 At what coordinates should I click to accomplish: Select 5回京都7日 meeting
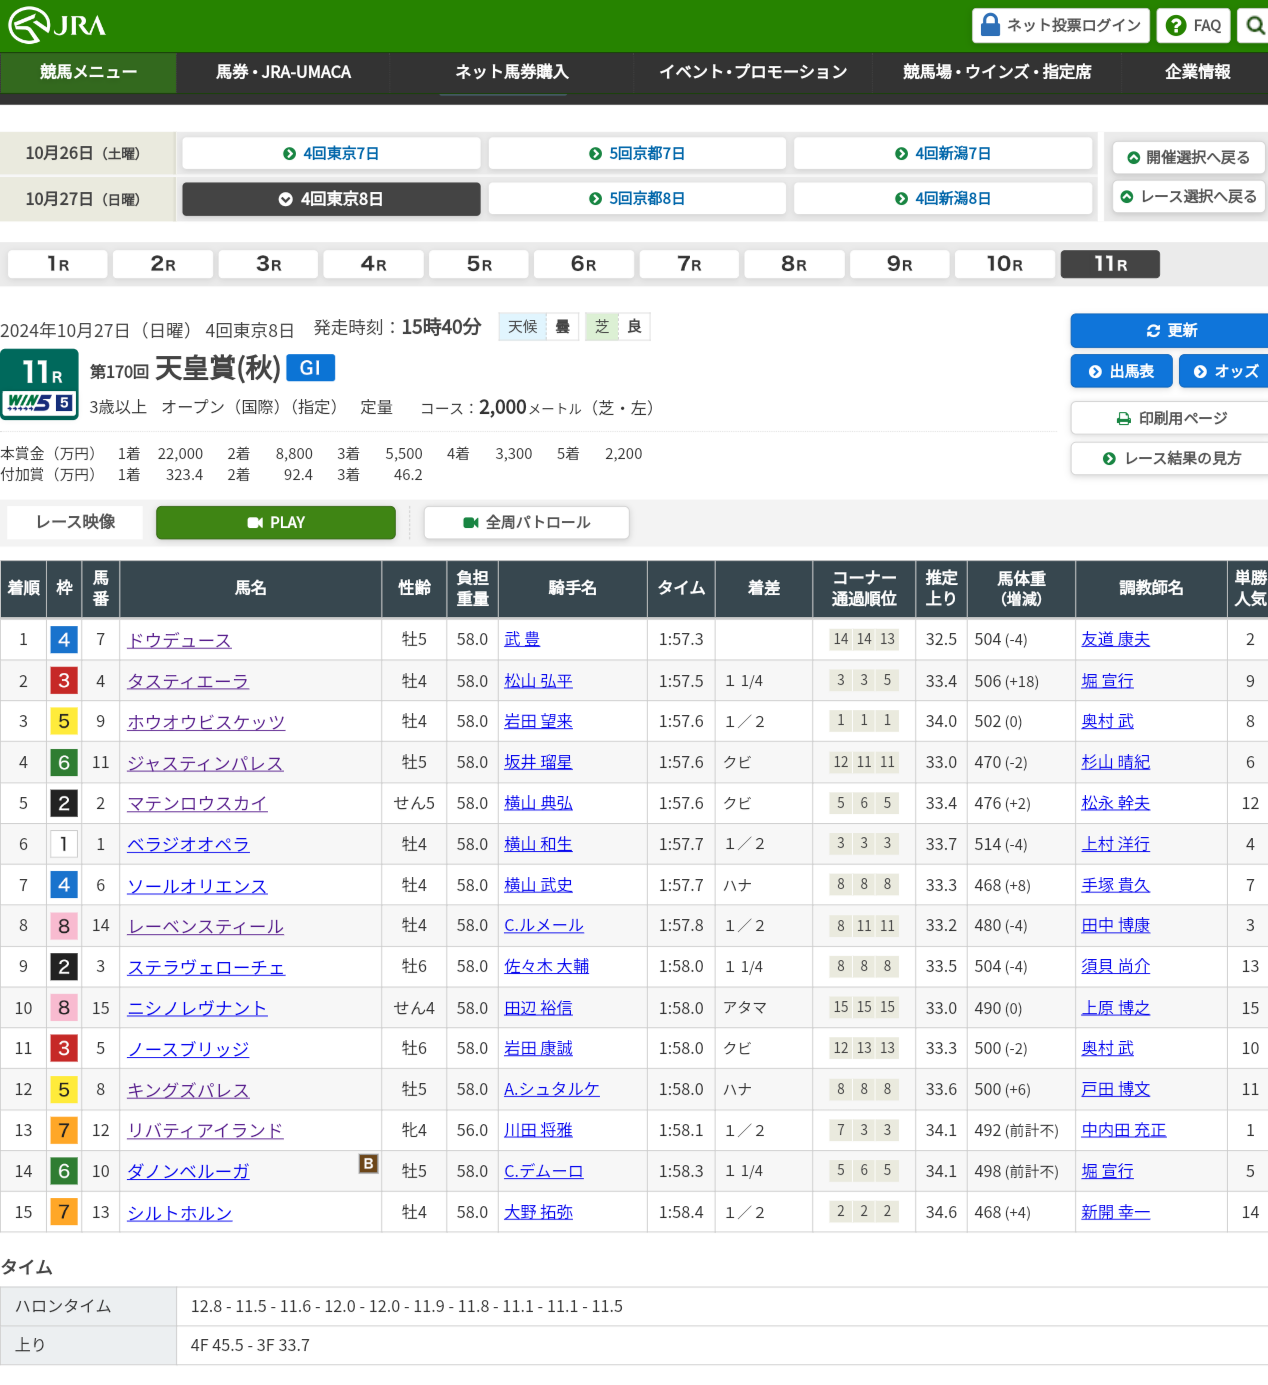click(x=637, y=153)
